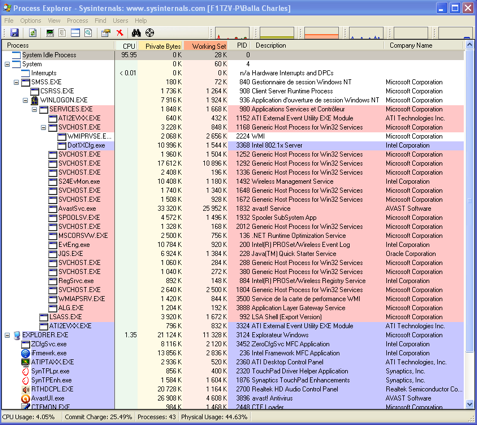Select the WMIPRVSE.E... process row
The height and width of the screenshot is (425, 477).
pyautogui.click(x=233, y=136)
